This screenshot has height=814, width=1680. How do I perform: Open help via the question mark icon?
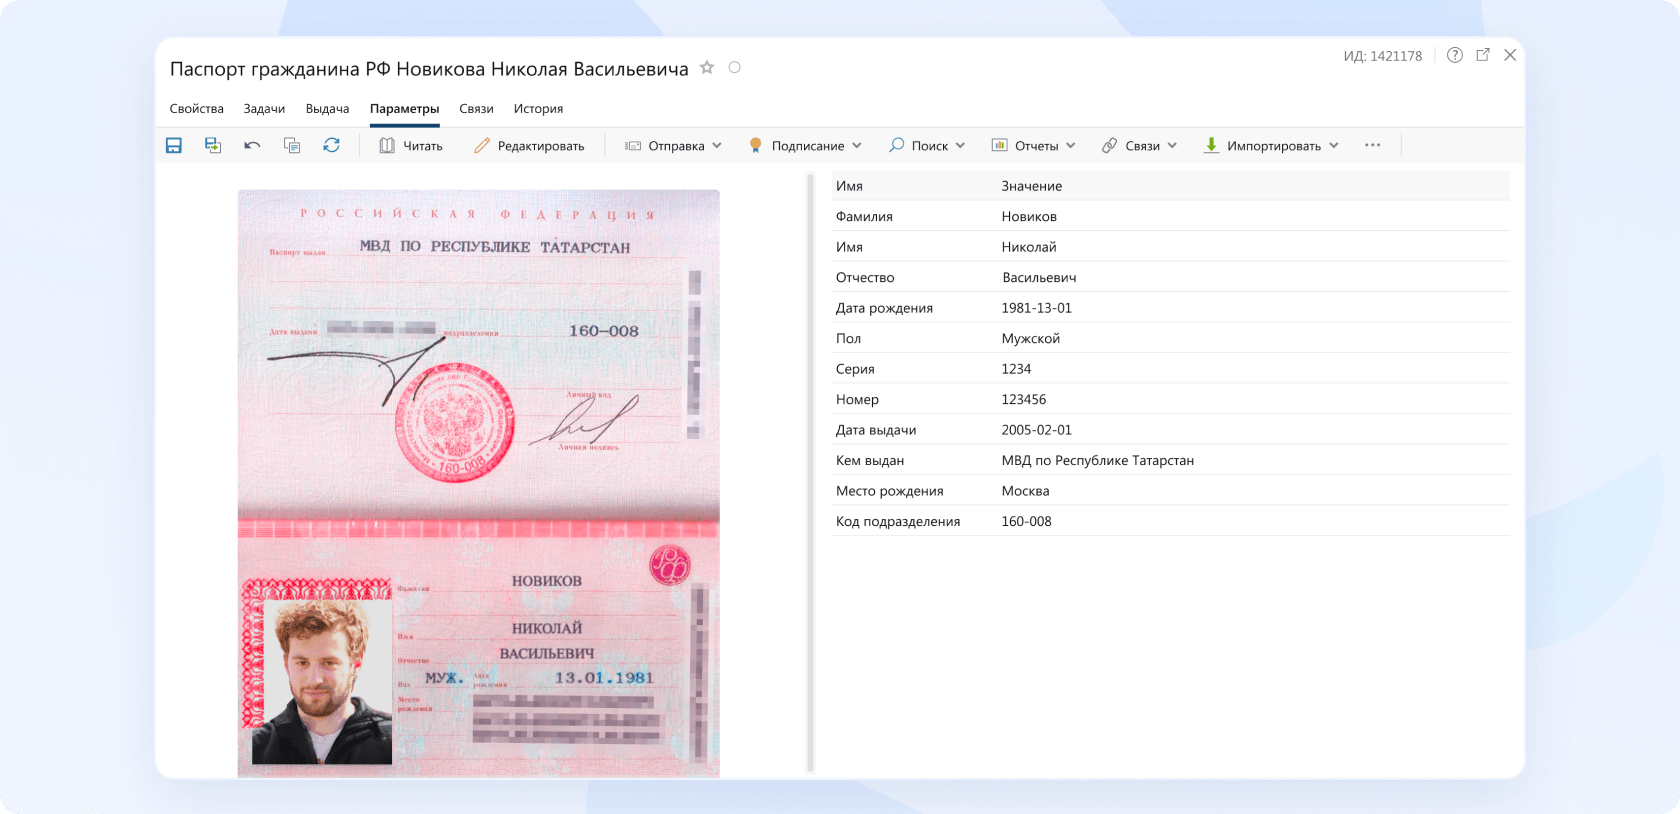(x=1455, y=55)
